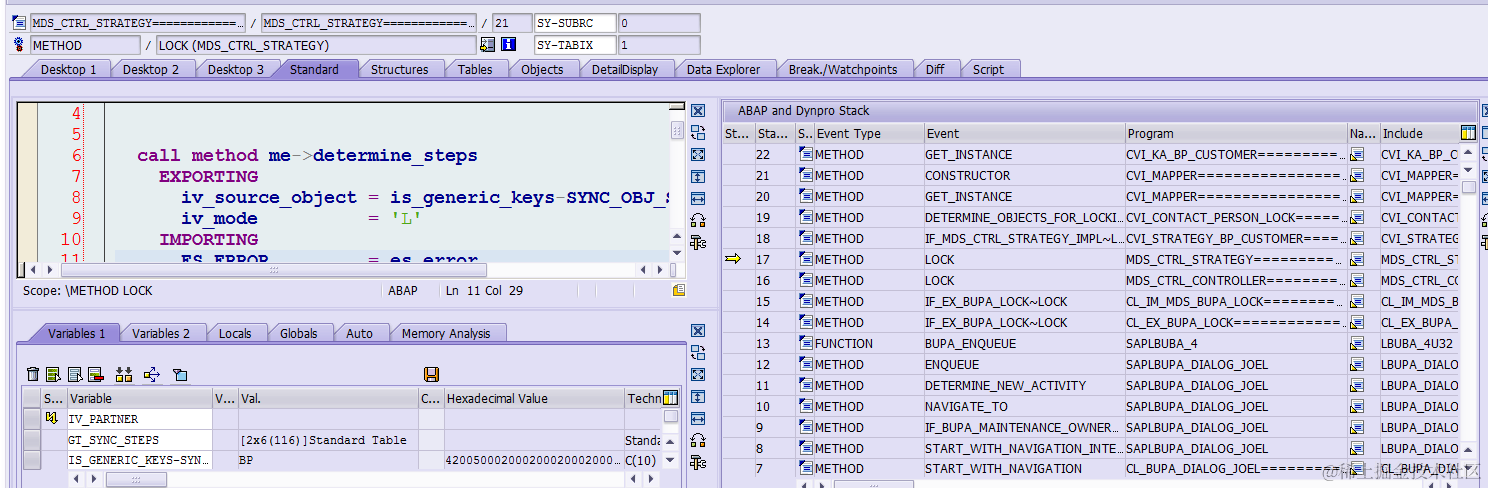
Task: Click the navigate-to-source icon beside LOCK field
Action: [487, 45]
